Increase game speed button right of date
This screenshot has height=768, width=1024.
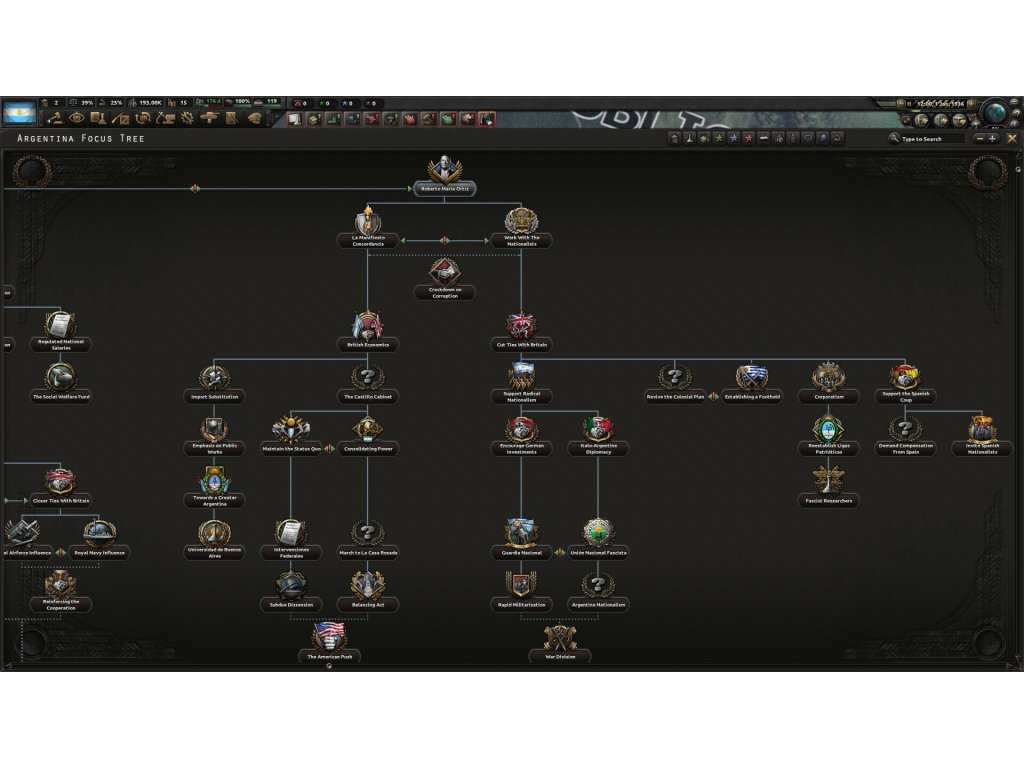[x=971, y=104]
